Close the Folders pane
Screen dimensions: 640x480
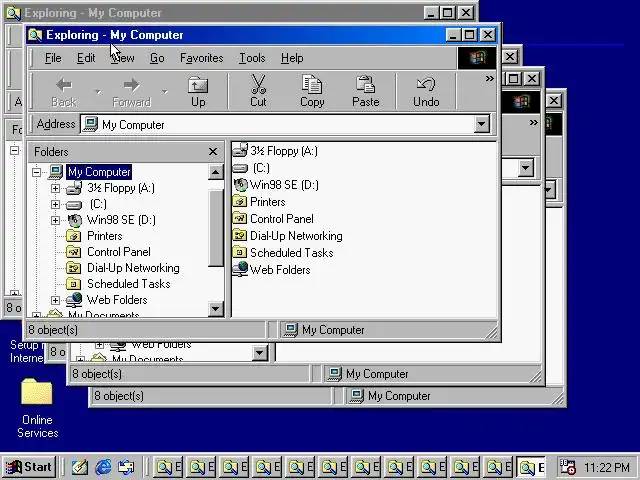pos(213,152)
